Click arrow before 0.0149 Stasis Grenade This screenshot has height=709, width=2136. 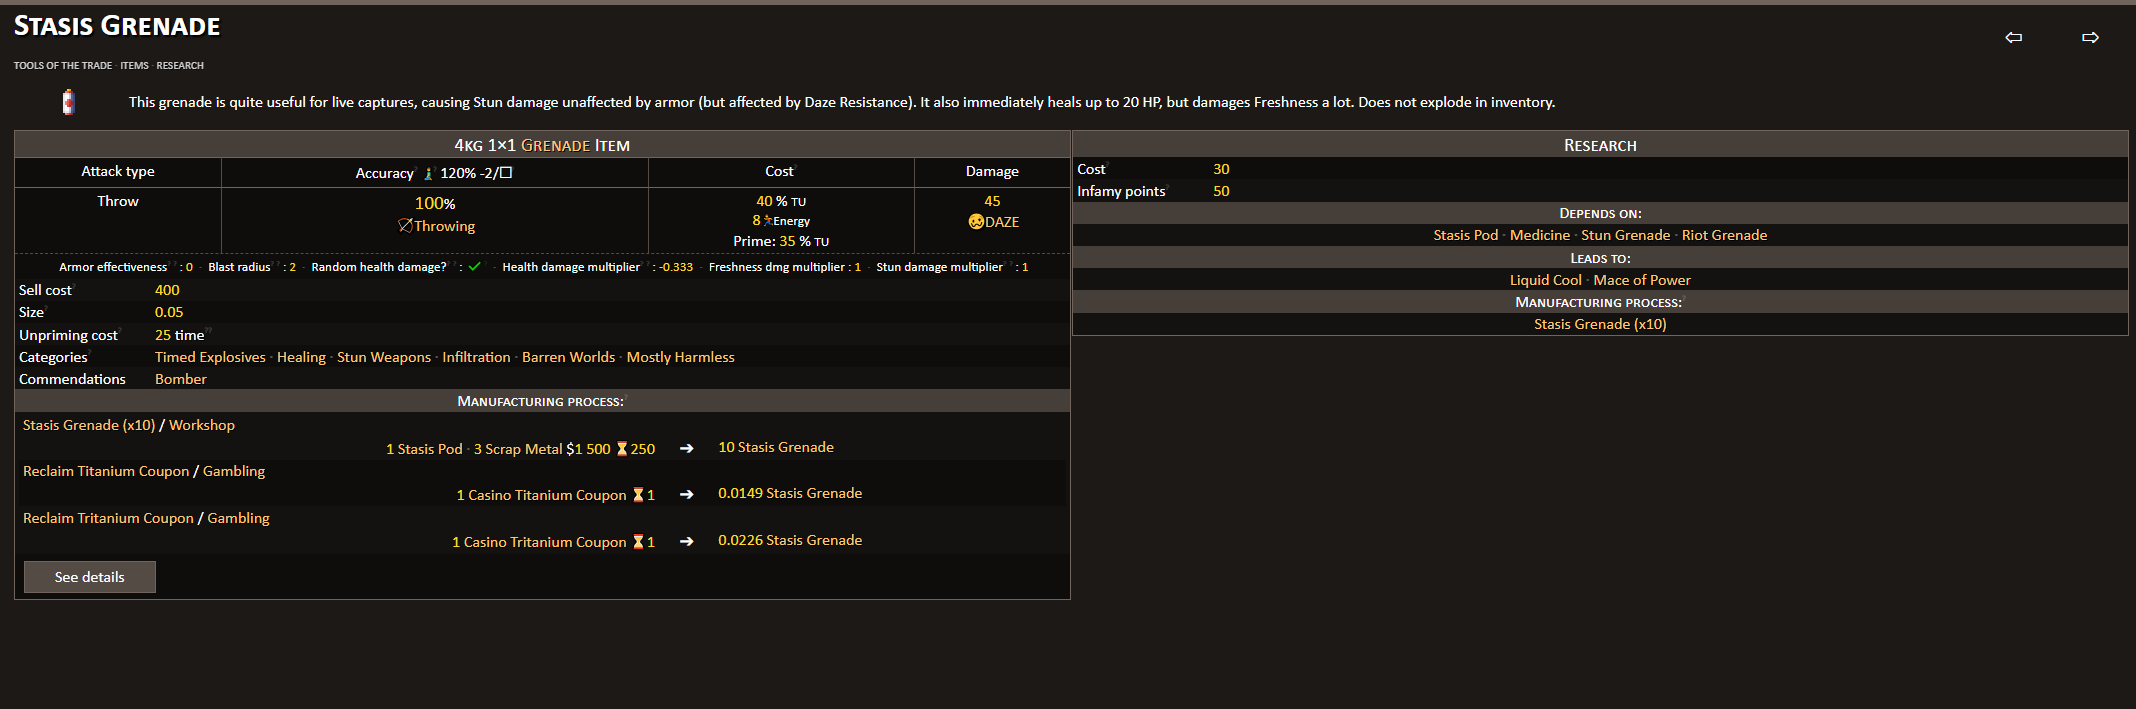click(687, 494)
